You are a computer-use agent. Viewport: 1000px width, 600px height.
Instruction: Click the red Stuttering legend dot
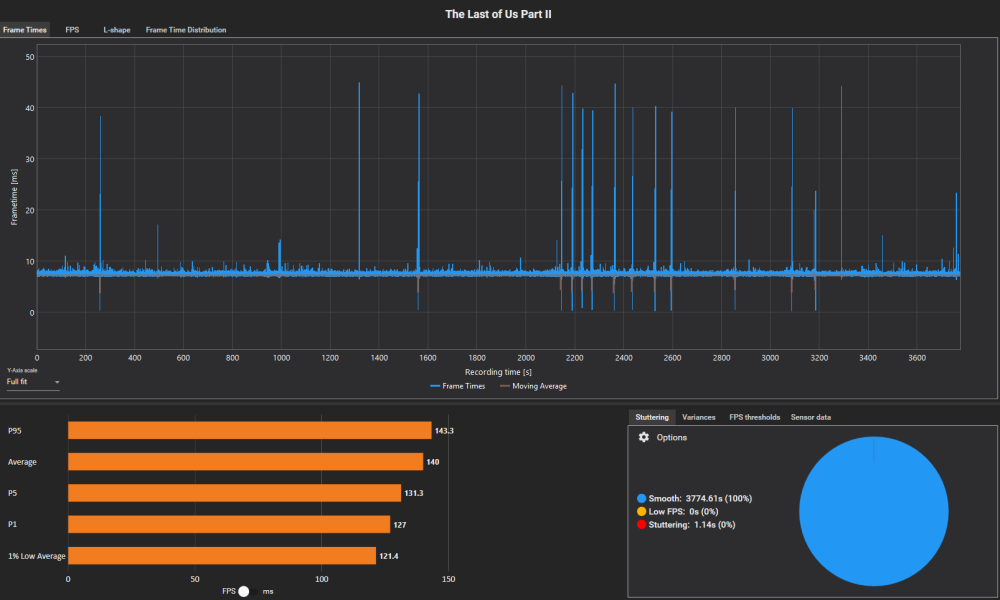(641, 524)
